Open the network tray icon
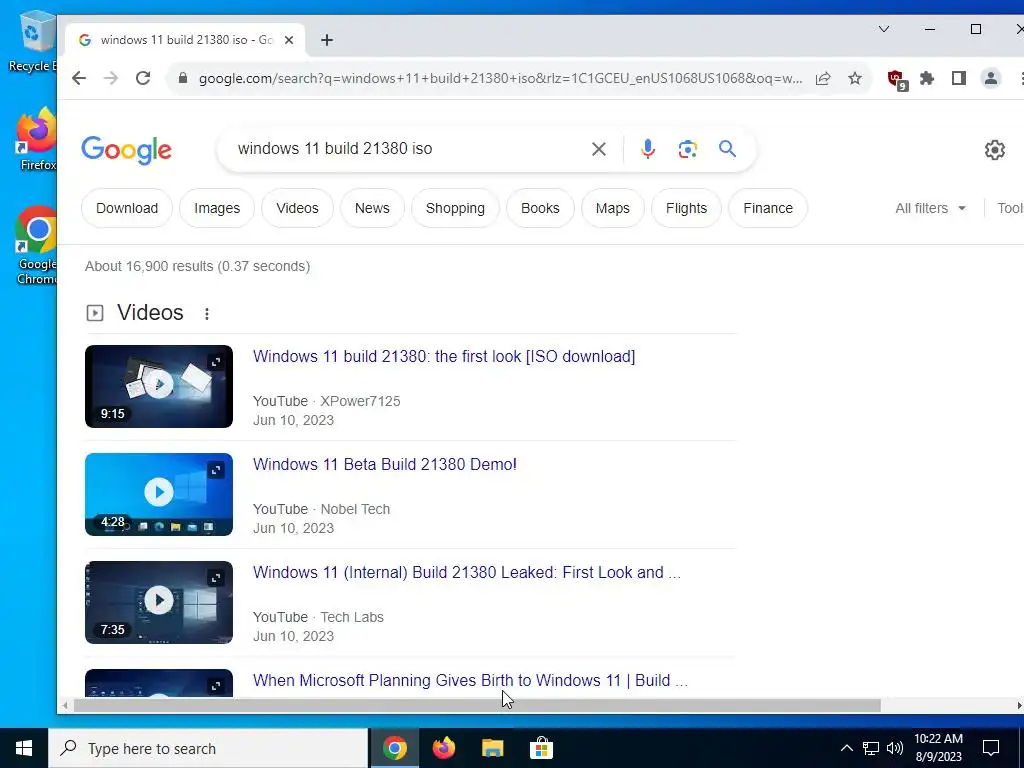Viewport: 1024px width, 768px height. tap(871, 748)
